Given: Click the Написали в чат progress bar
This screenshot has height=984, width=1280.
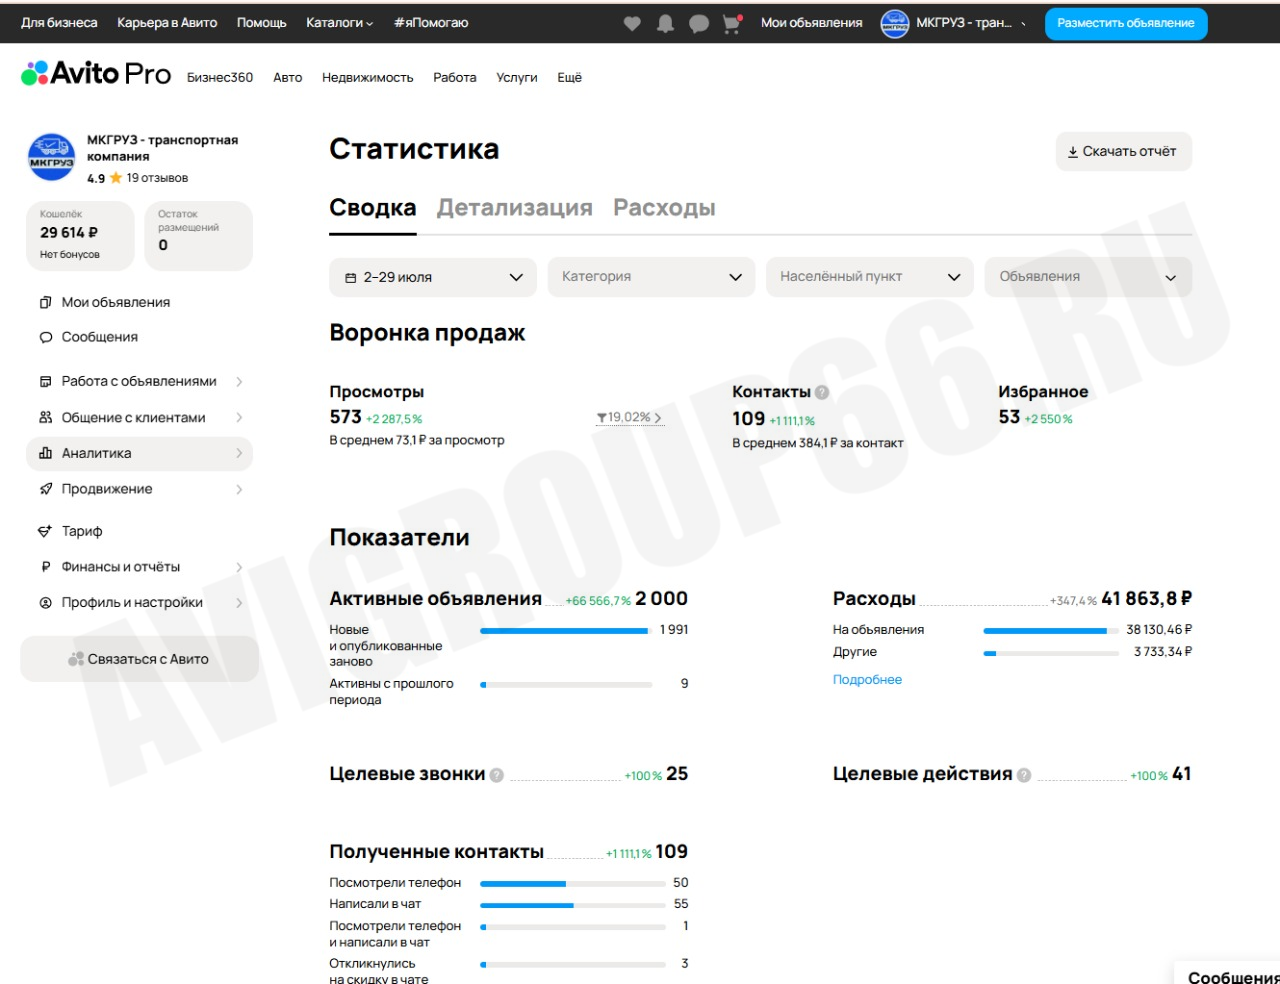Looking at the screenshot, I should (x=573, y=905).
